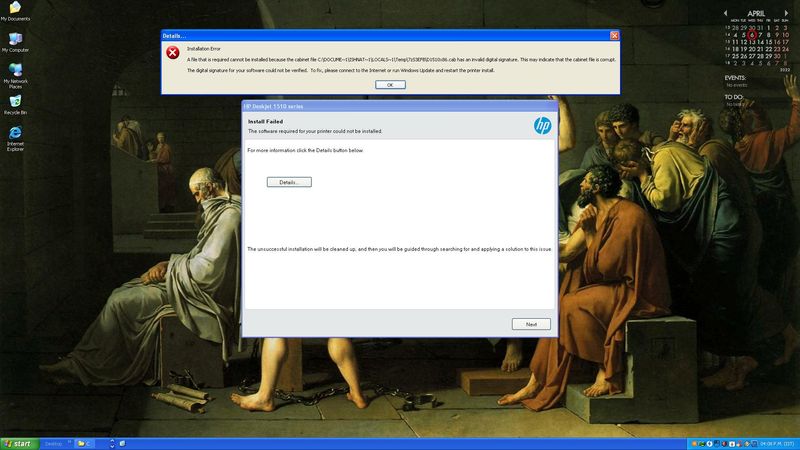Screen dimensions: 800x450
Task: Click Next in HP installer
Action: pyautogui.click(x=531, y=324)
